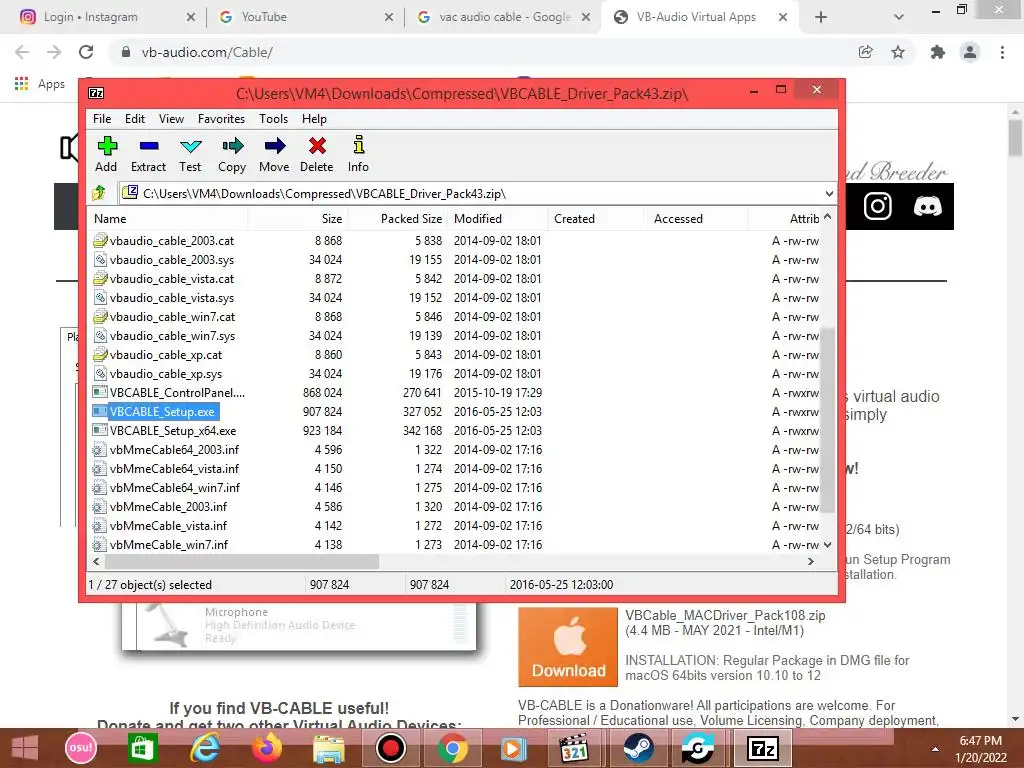Open Chrome three-dot menu

point(1002,52)
